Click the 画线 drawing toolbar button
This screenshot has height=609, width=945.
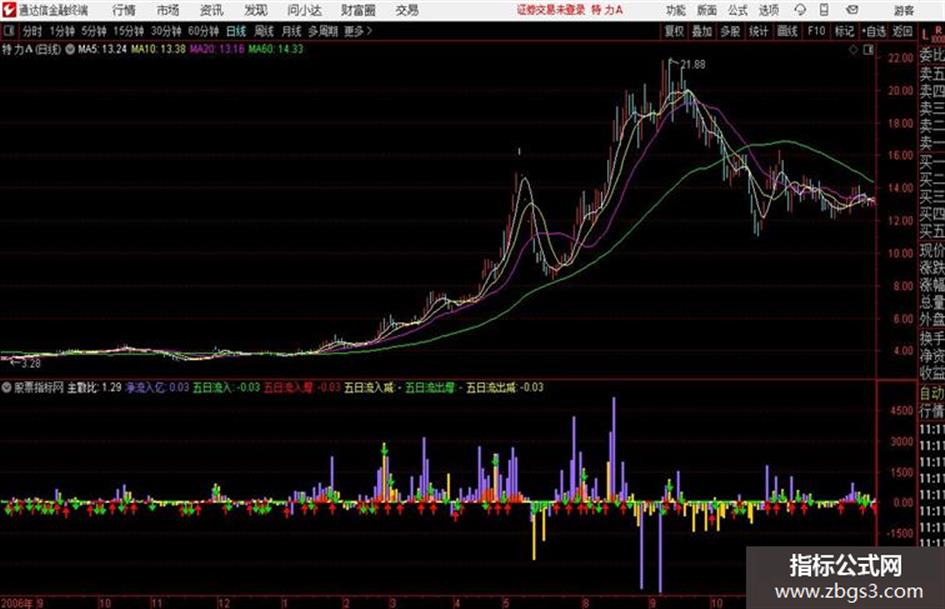pos(787,31)
